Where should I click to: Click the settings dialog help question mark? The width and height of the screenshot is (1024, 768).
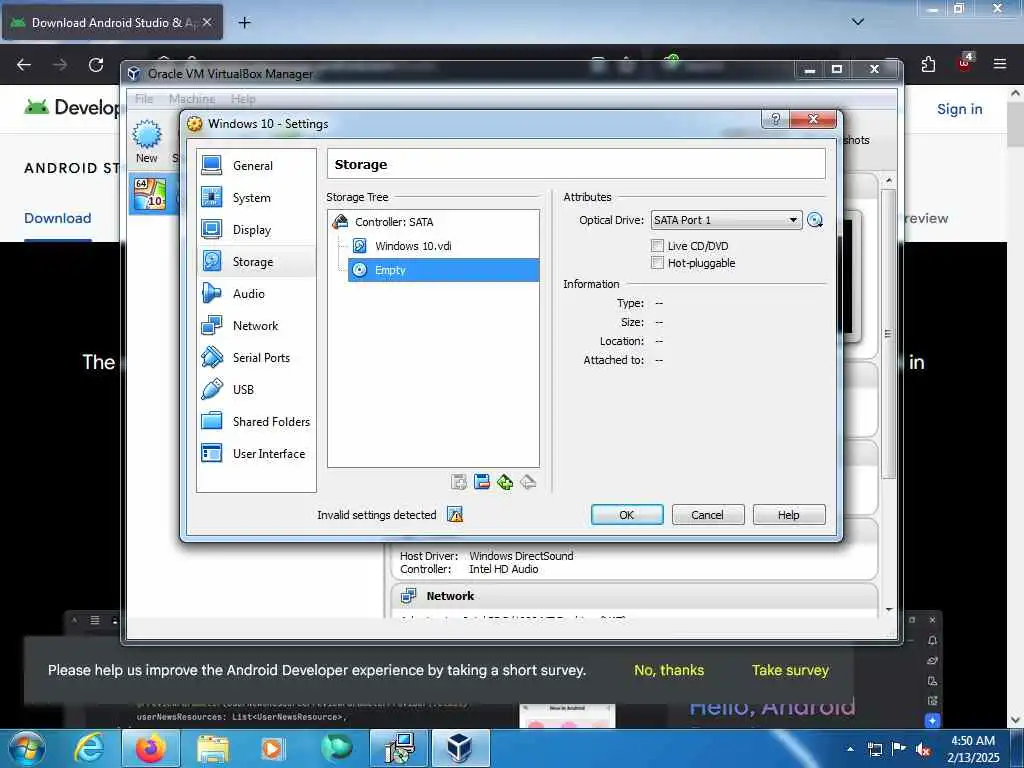tap(775, 119)
